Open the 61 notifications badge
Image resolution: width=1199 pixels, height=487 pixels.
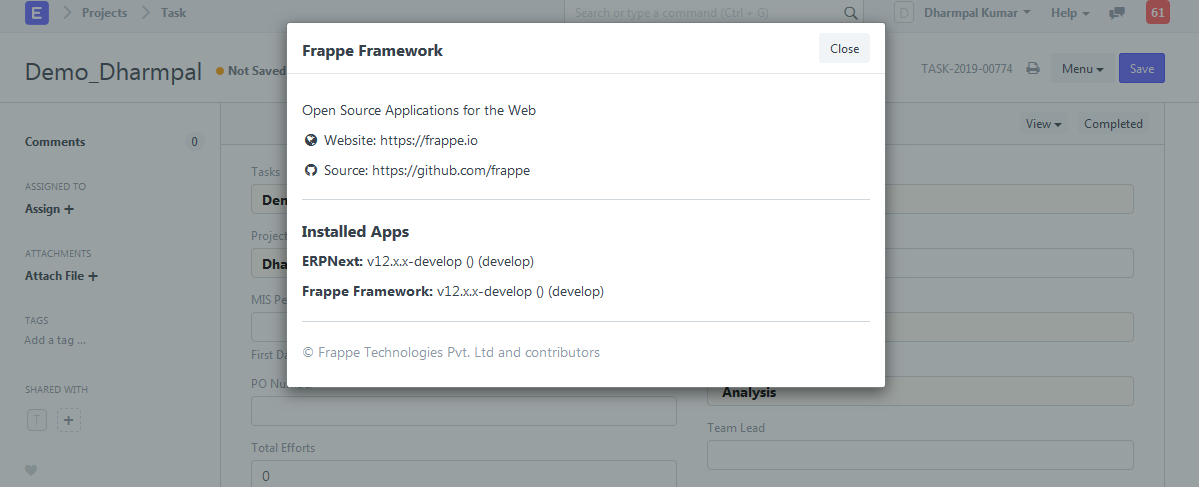1158,13
